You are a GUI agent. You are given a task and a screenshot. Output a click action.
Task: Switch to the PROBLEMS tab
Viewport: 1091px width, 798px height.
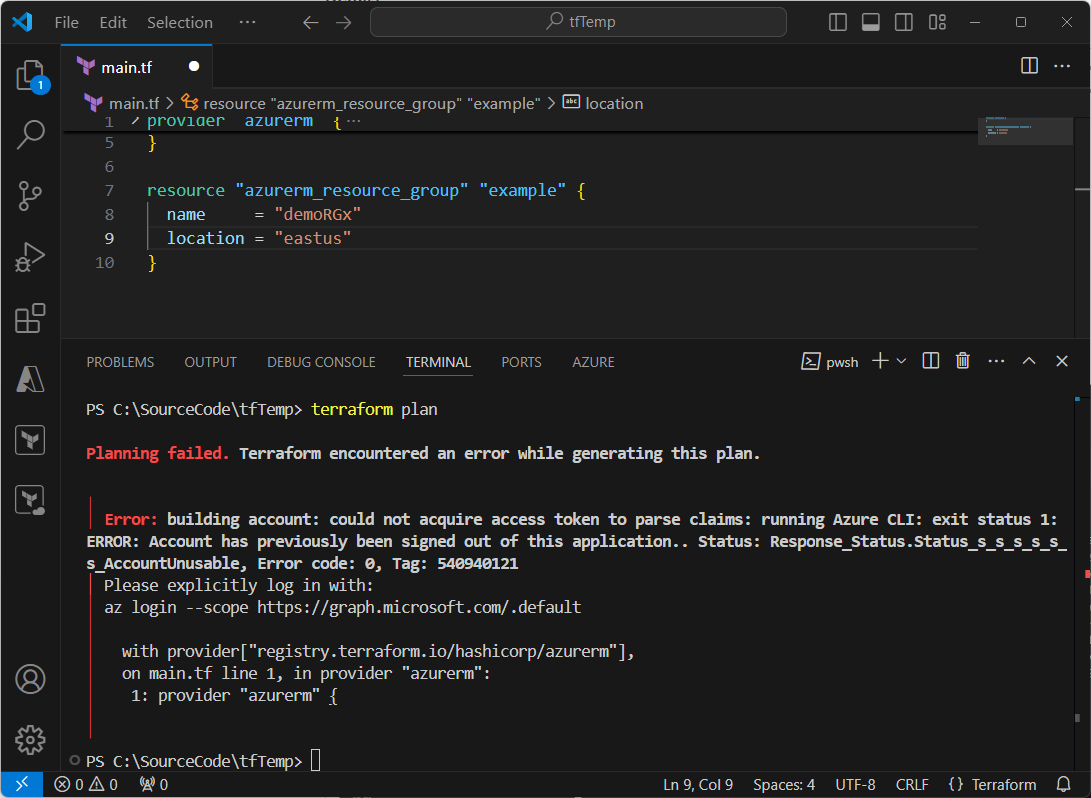[x=120, y=362]
